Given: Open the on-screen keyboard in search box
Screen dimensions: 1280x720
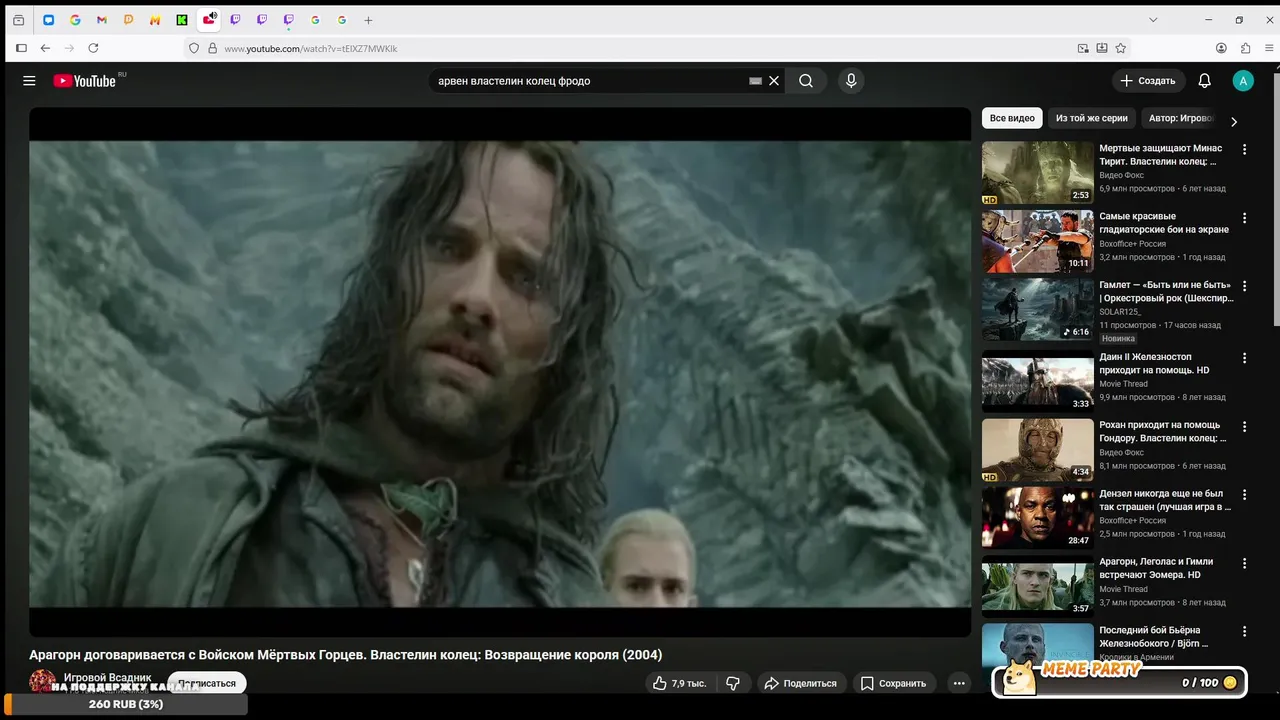Looking at the screenshot, I should 756,81.
